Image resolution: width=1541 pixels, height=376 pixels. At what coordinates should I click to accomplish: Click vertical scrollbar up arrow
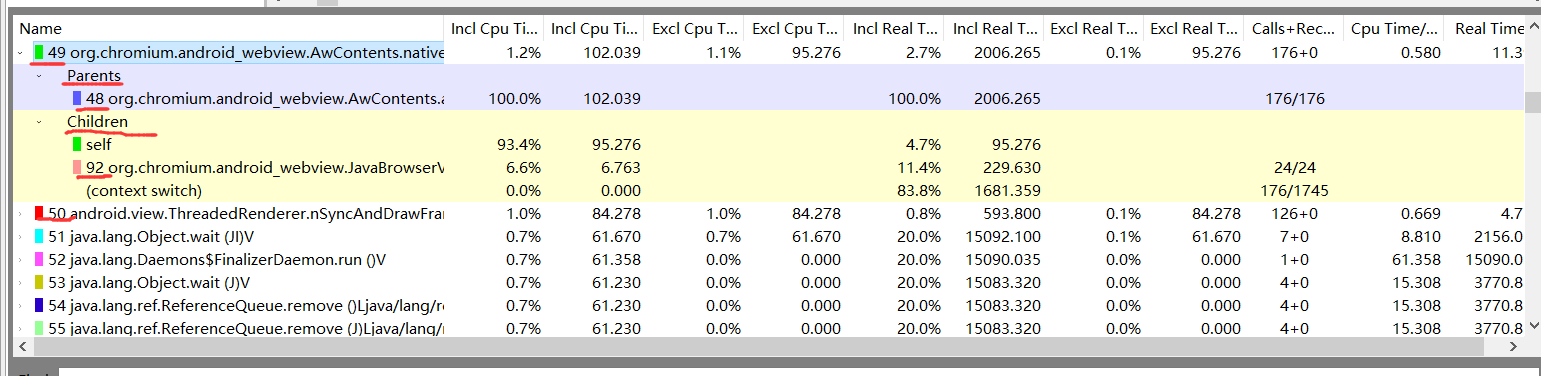[x=1533, y=27]
